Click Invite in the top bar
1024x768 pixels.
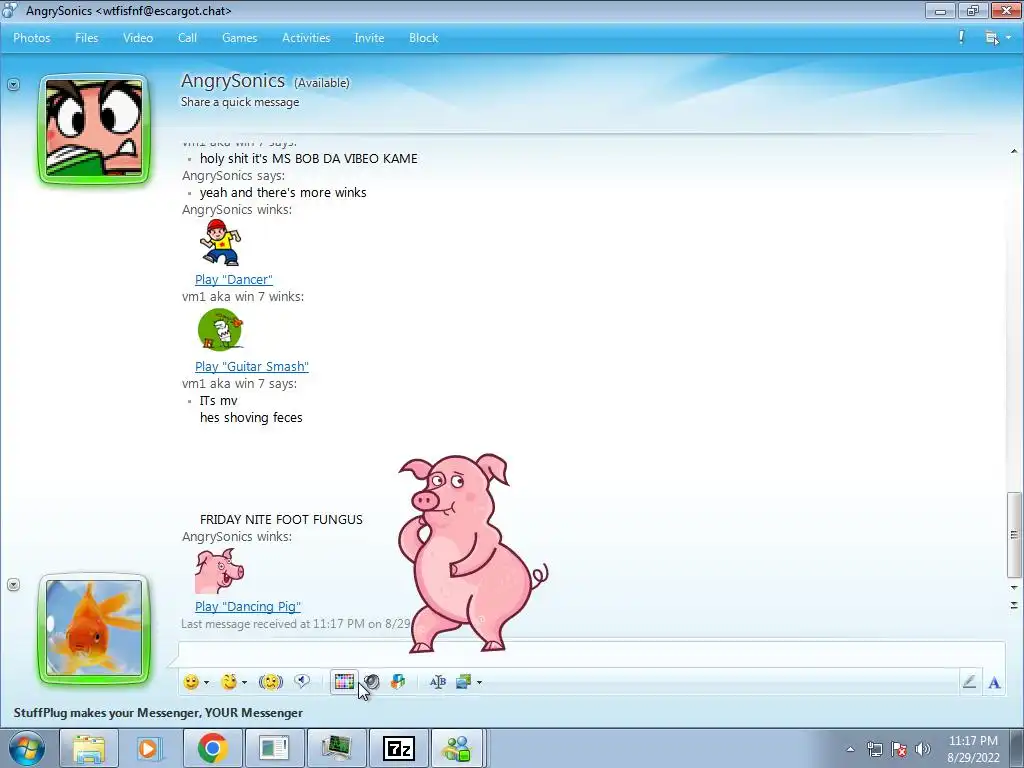pos(369,38)
